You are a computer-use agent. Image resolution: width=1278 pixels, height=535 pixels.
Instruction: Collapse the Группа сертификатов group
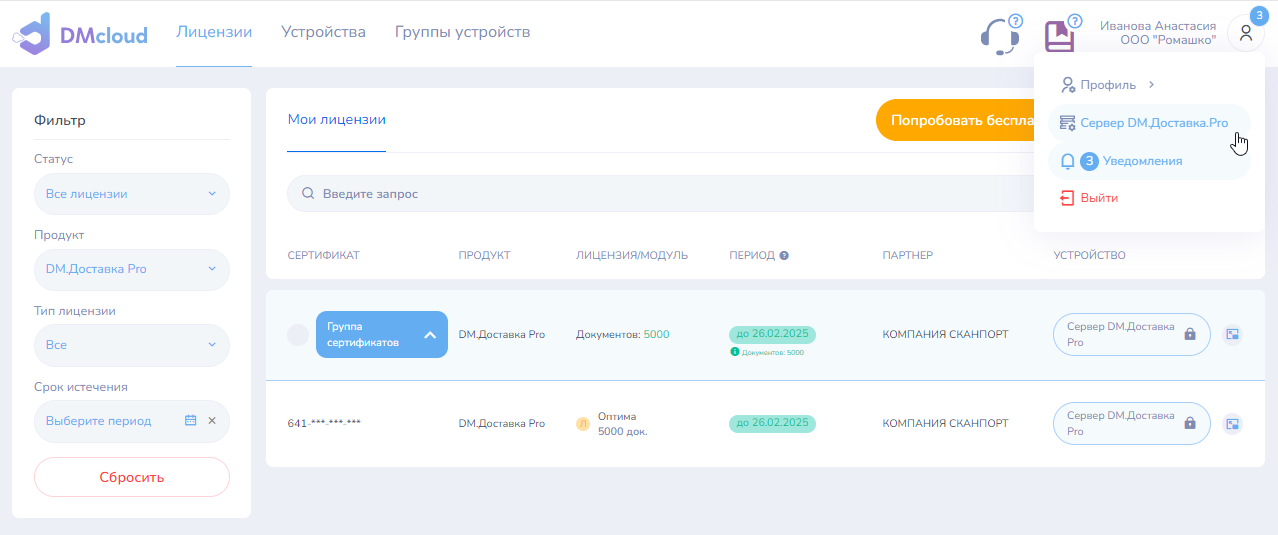point(430,335)
